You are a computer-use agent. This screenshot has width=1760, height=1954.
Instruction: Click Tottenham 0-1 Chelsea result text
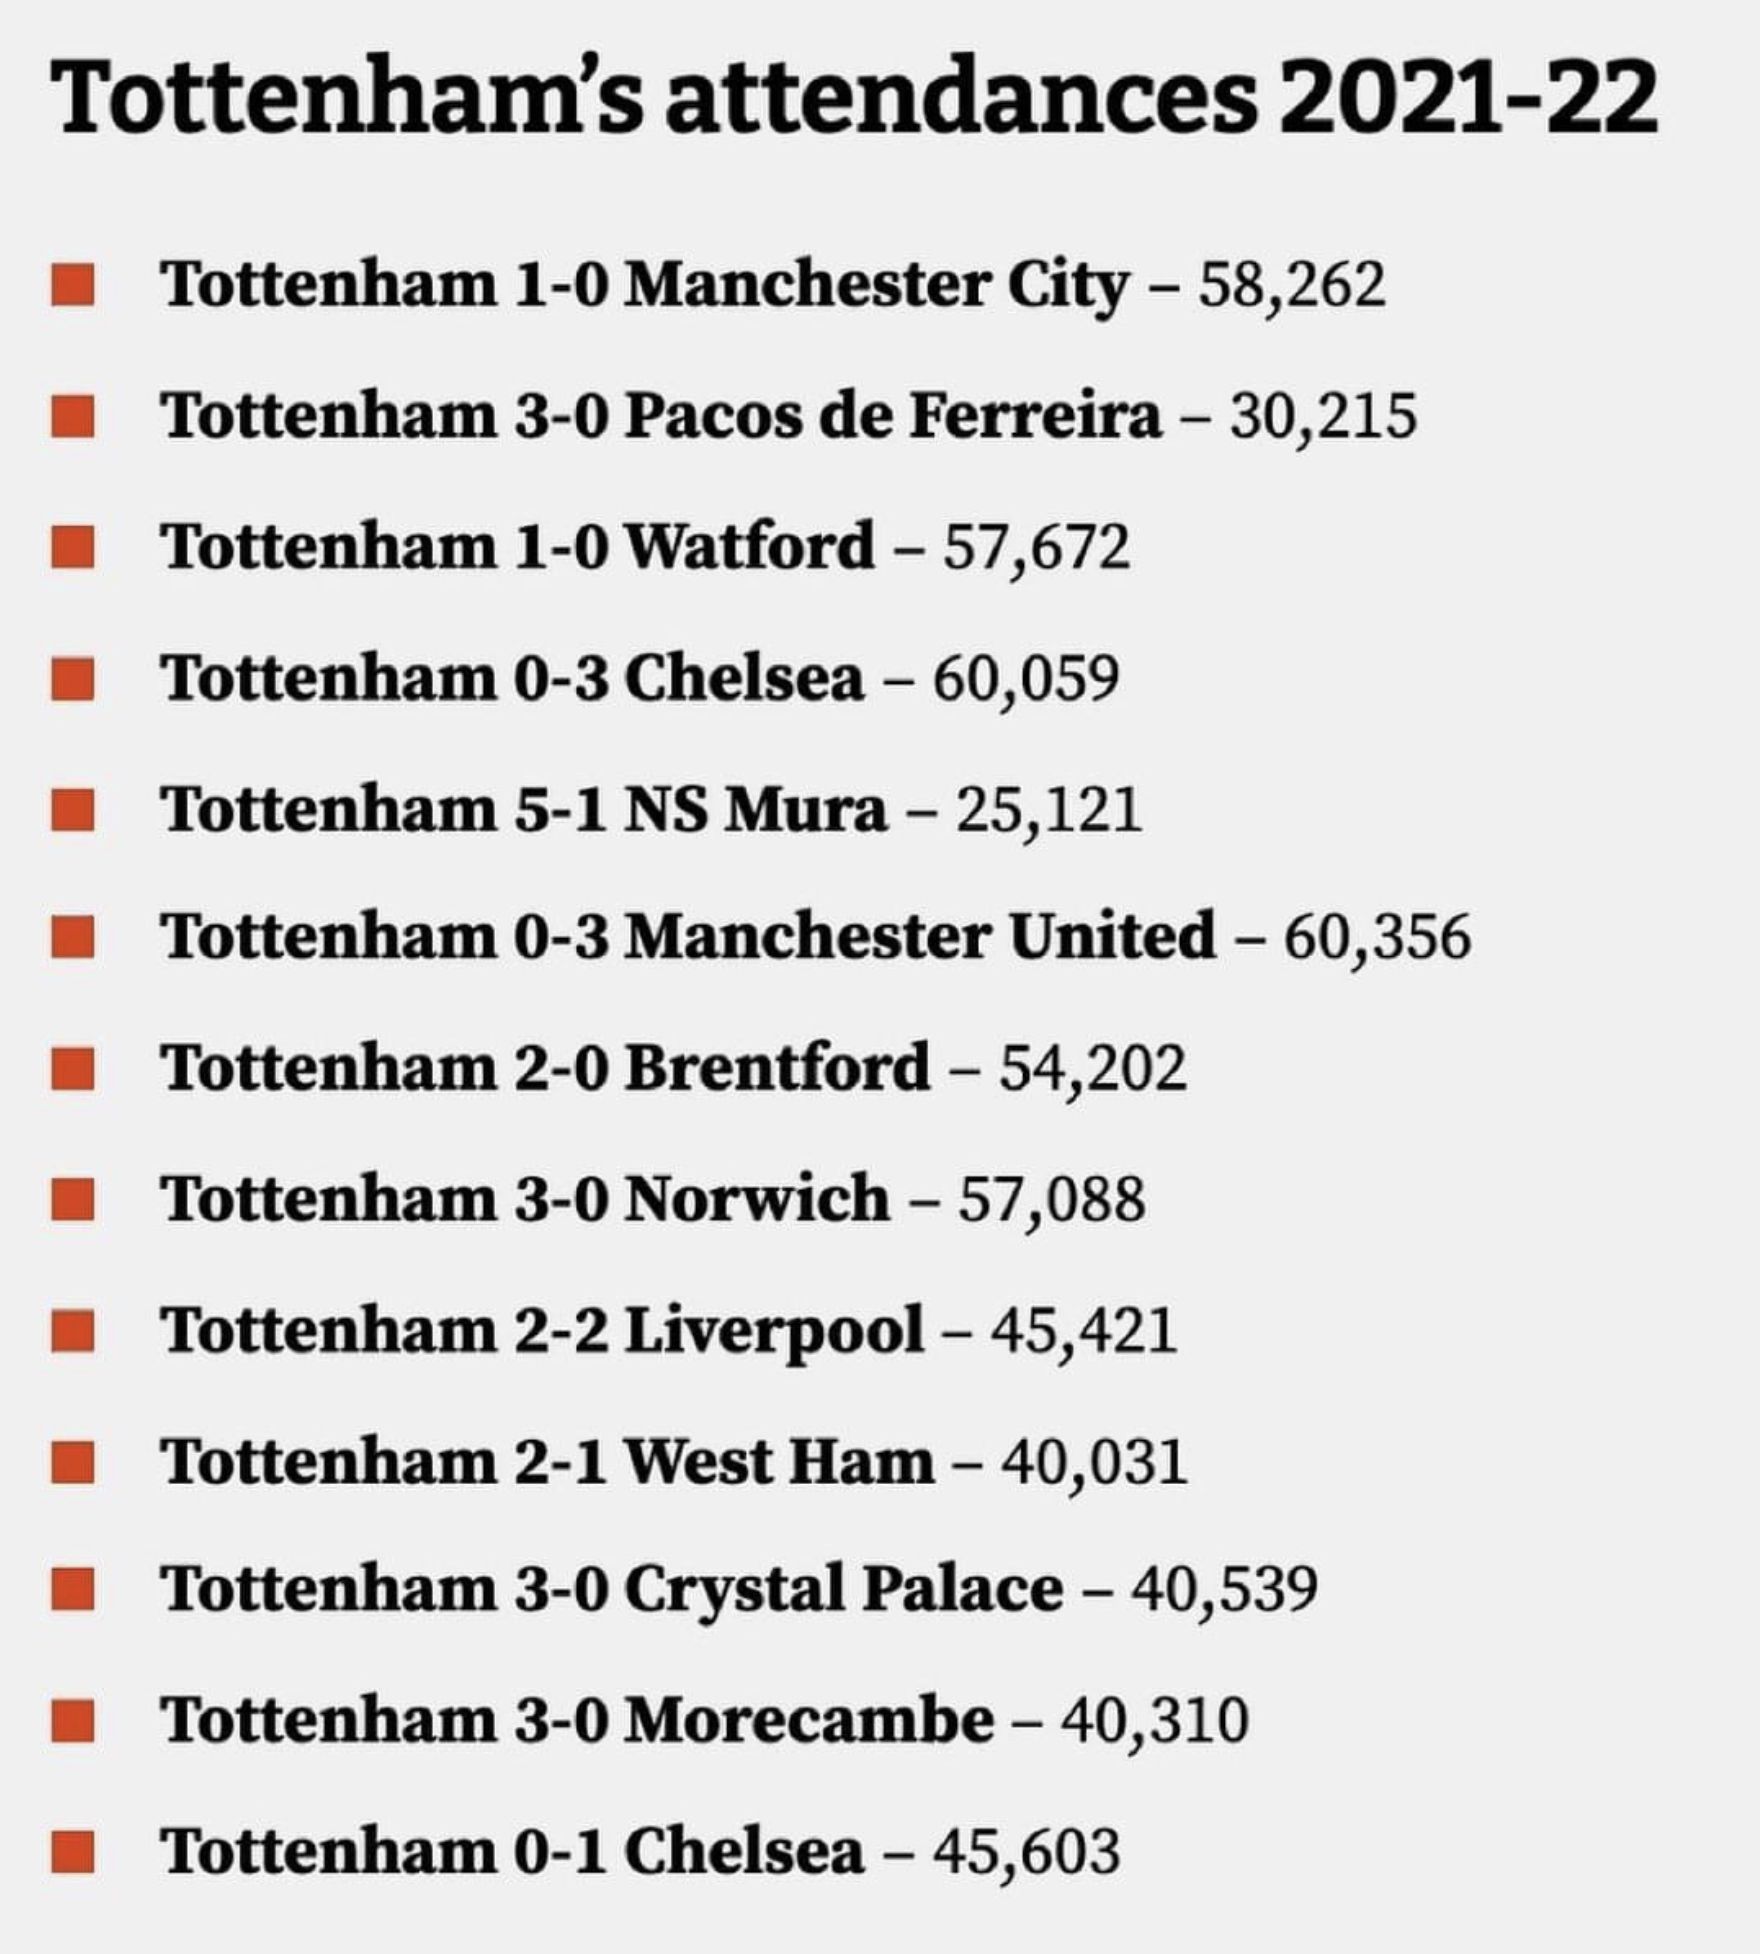pyautogui.click(x=512, y=1851)
